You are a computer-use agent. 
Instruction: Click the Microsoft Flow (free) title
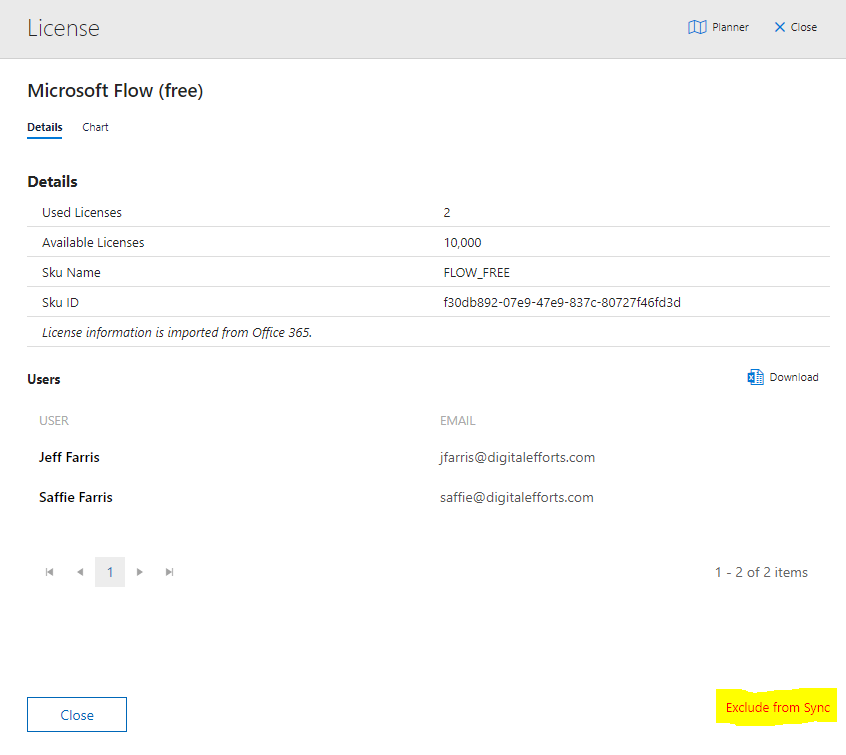tap(115, 91)
